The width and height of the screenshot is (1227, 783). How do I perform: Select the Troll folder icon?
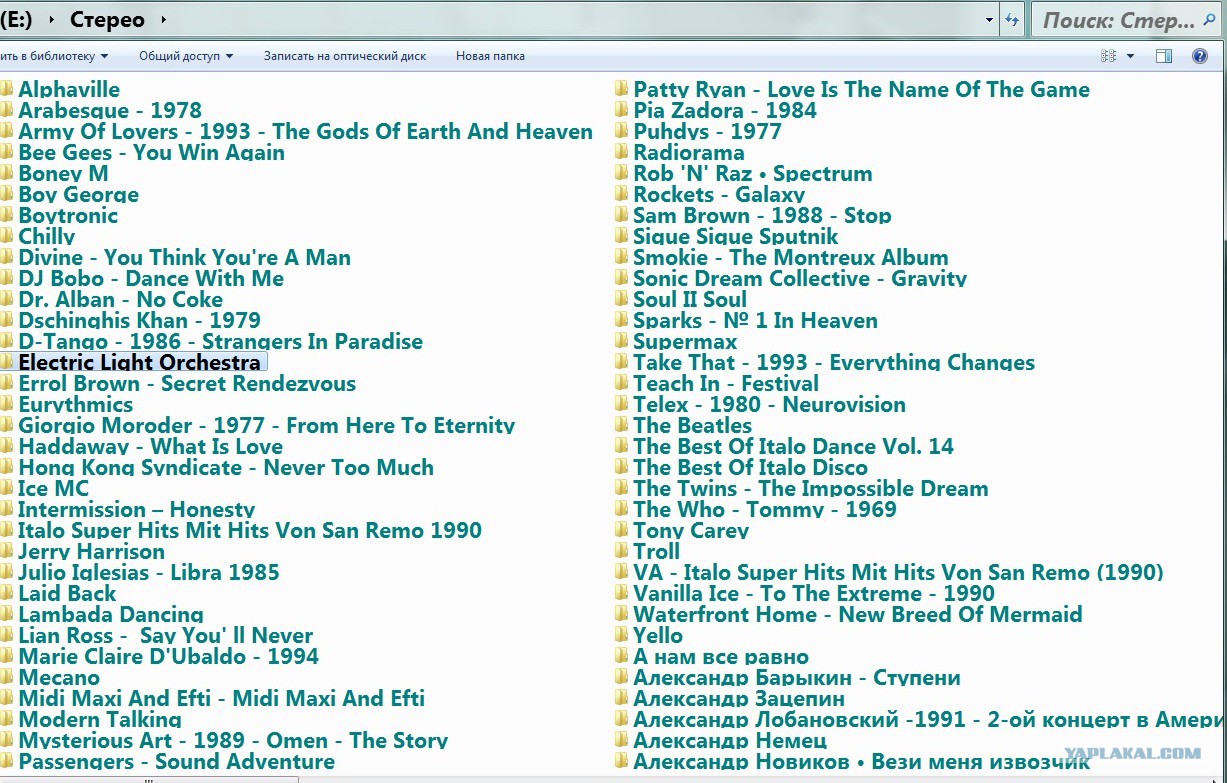(621, 550)
